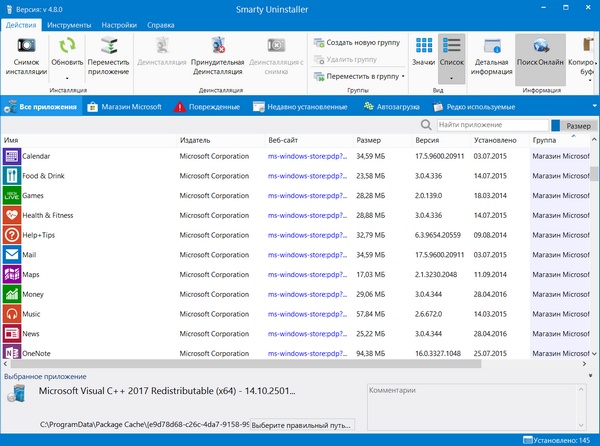Open the Инструменты ribbon tab
Image resolution: width=600 pixels, height=446 pixels.
(x=71, y=24)
